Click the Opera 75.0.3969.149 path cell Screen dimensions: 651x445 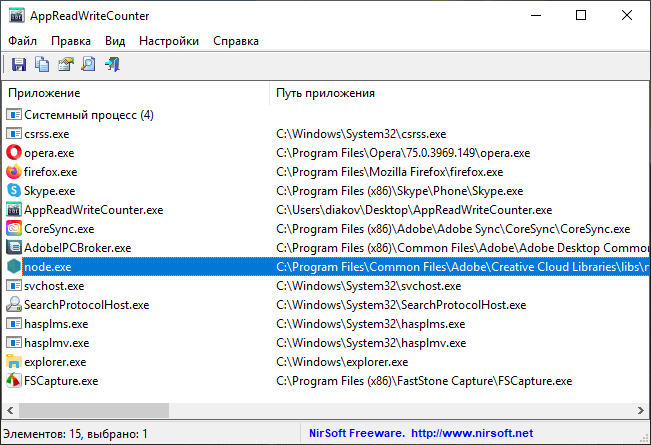[403, 153]
